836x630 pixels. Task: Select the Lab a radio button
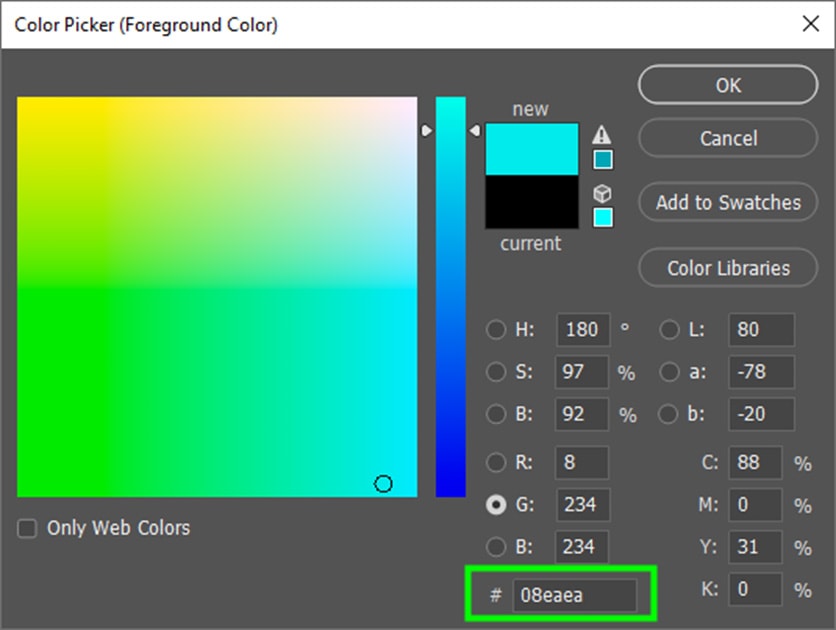coord(670,372)
